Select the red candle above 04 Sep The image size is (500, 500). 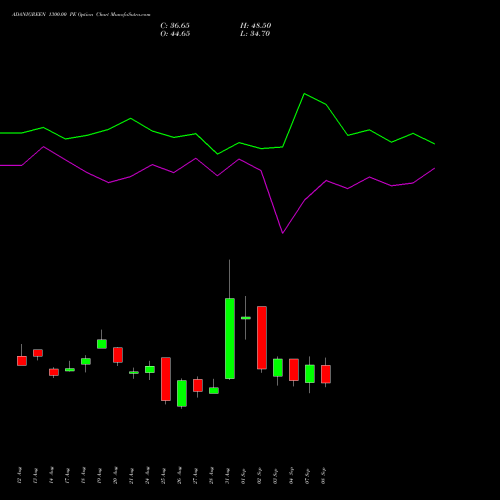tap(294, 370)
